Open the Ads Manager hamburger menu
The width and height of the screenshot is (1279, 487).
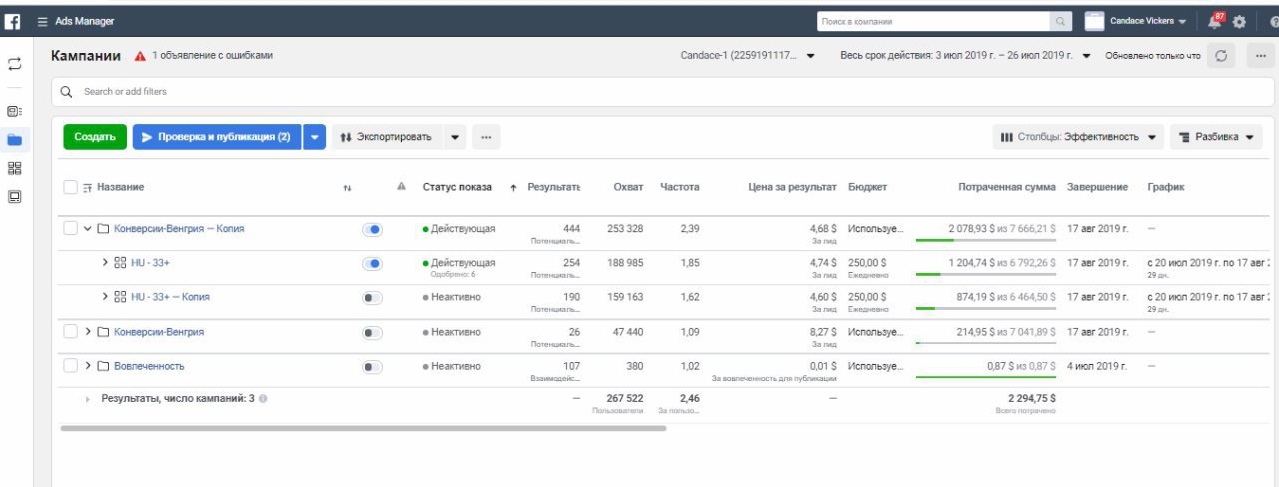42,21
